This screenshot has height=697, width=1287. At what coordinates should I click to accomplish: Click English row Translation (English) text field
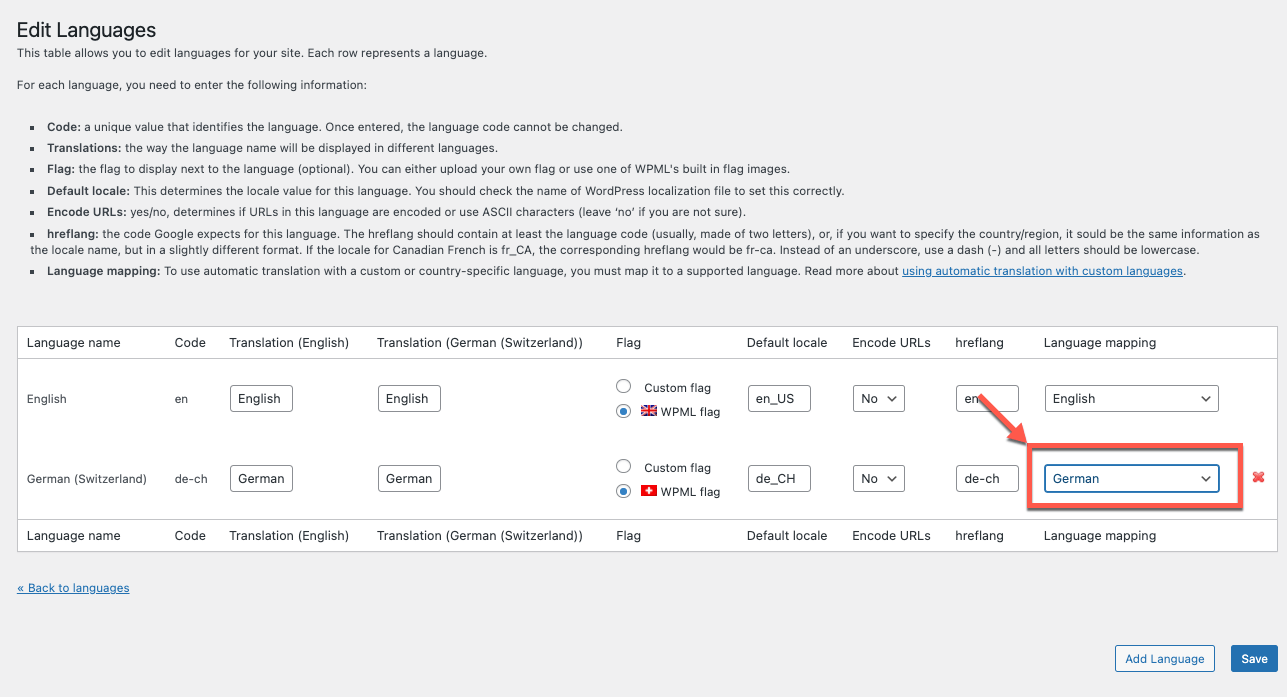coord(261,398)
